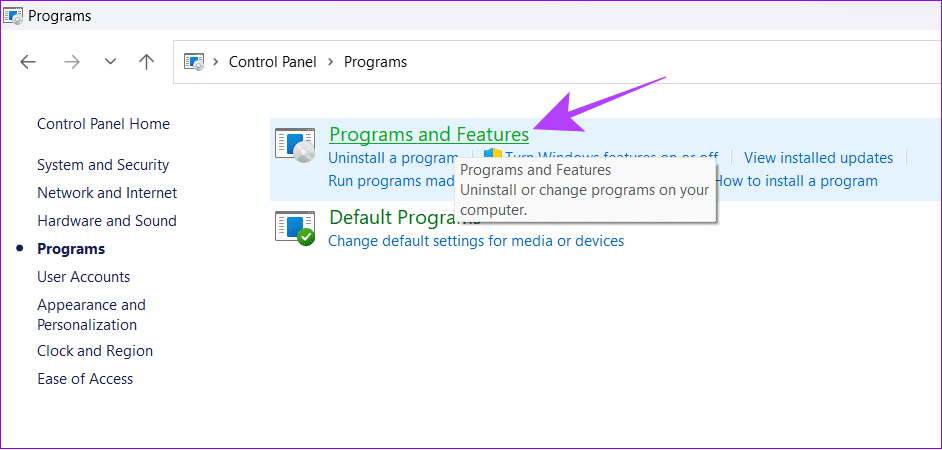Click the Control Panel icon in the address bar

(x=194, y=62)
